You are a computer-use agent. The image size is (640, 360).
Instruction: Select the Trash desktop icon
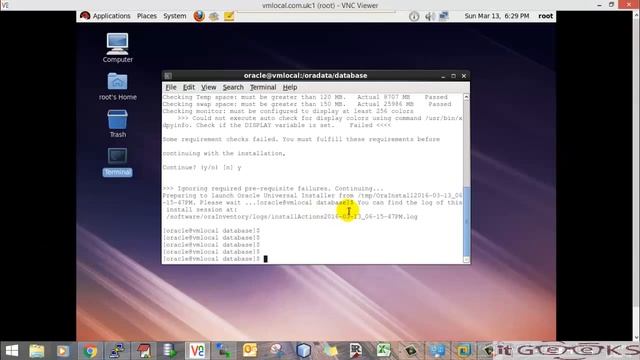pos(118,123)
